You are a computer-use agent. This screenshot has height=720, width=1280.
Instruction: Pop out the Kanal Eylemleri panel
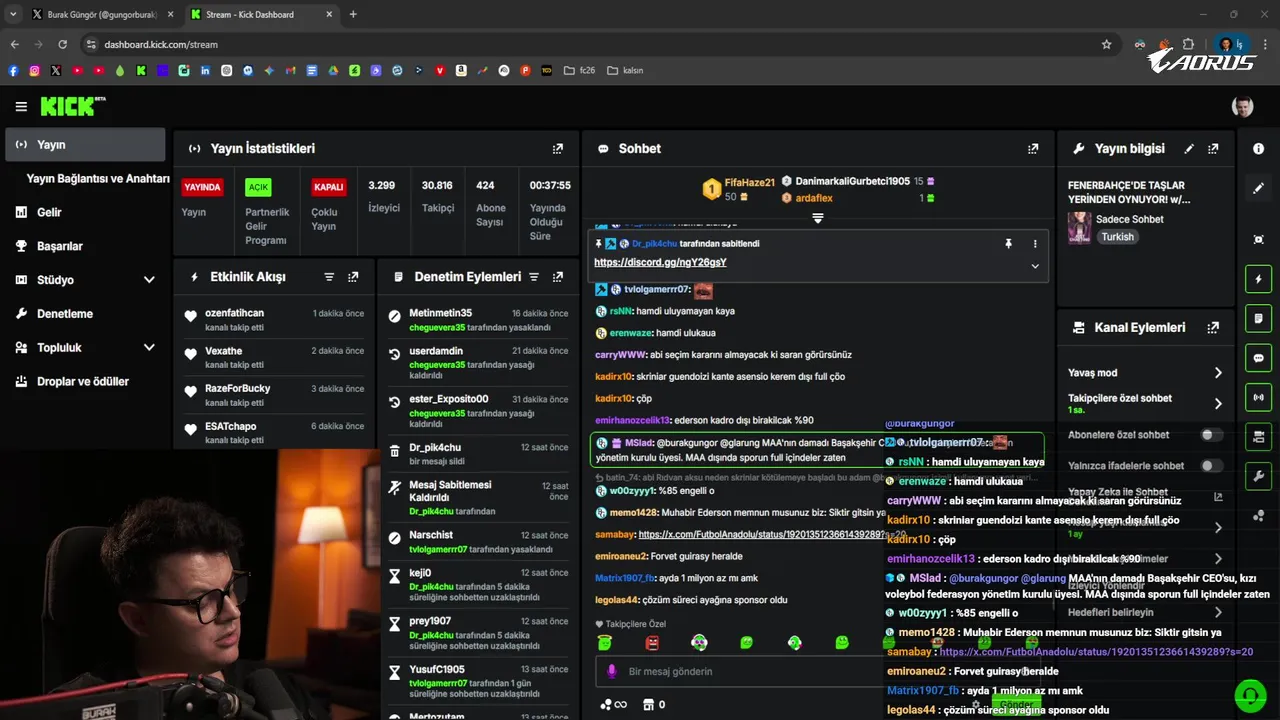(1213, 328)
